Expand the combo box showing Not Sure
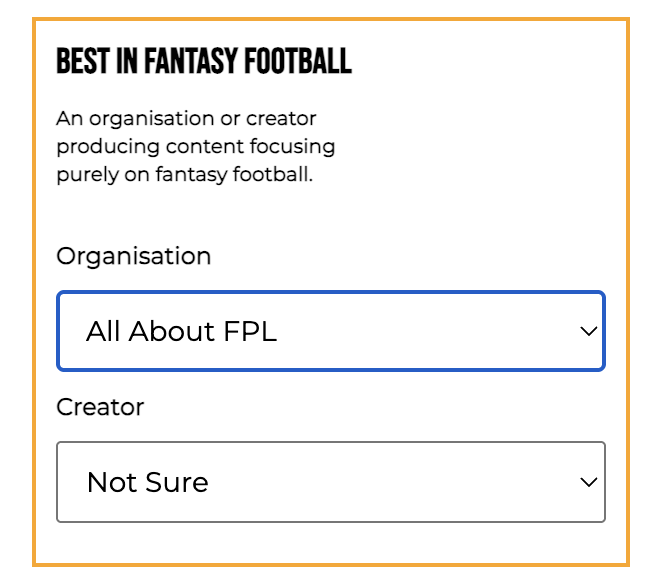This screenshot has height=576, width=648. coord(330,482)
